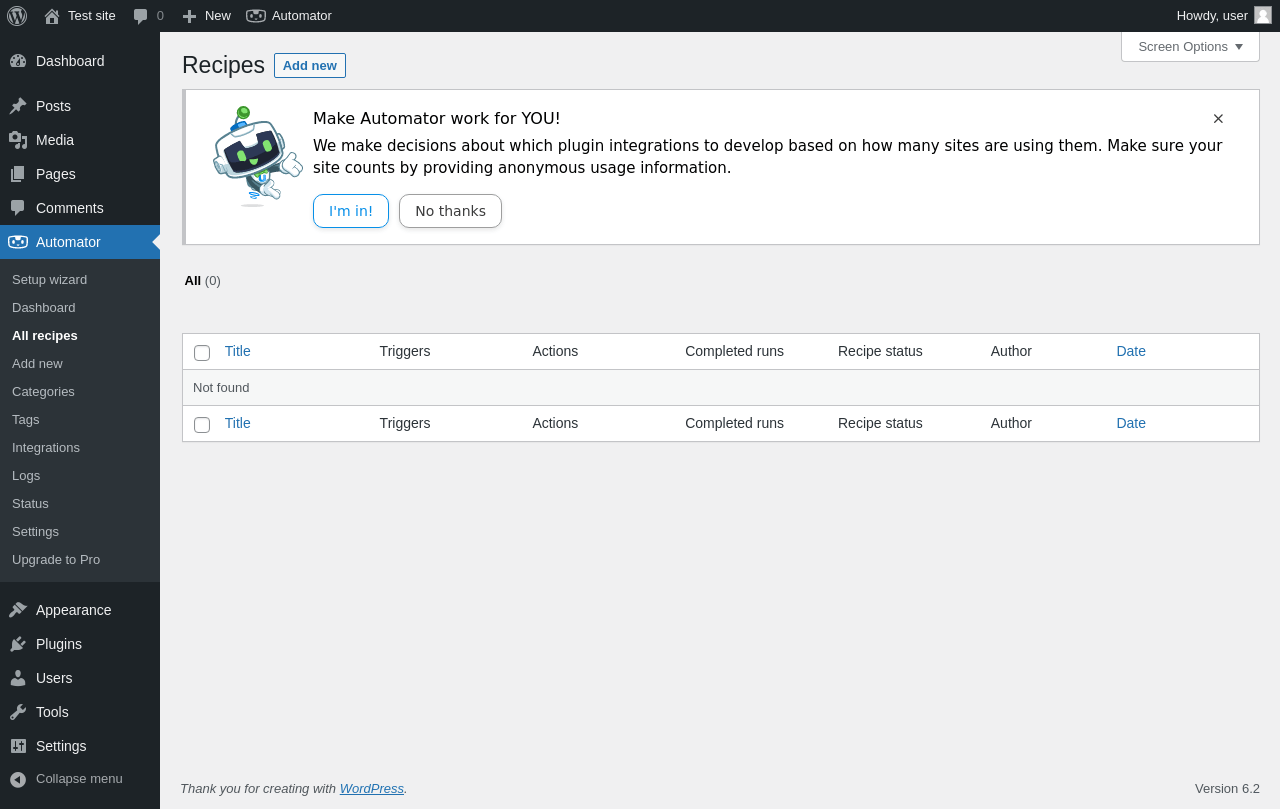
Task: Click the Appearance paintbrush icon
Action: (x=18, y=610)
